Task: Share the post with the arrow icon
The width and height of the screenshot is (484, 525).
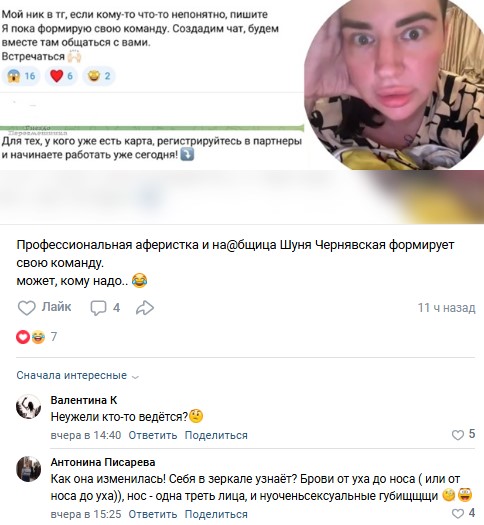Action: (145, 308)
